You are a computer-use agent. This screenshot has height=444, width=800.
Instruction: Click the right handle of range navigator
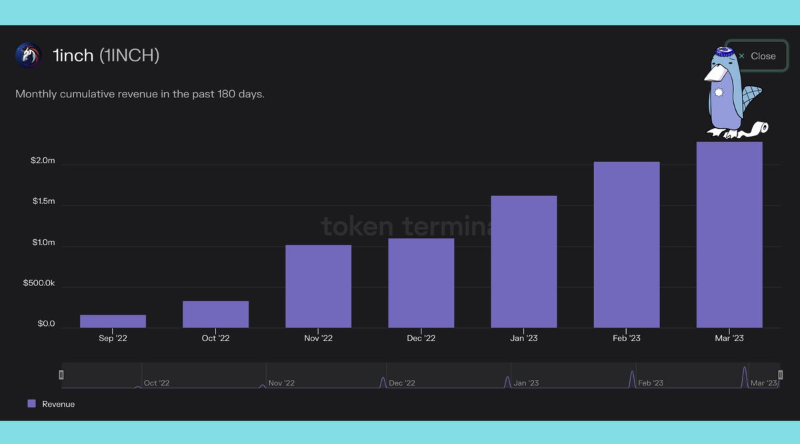pyautogui.click(x=779, y=375)
